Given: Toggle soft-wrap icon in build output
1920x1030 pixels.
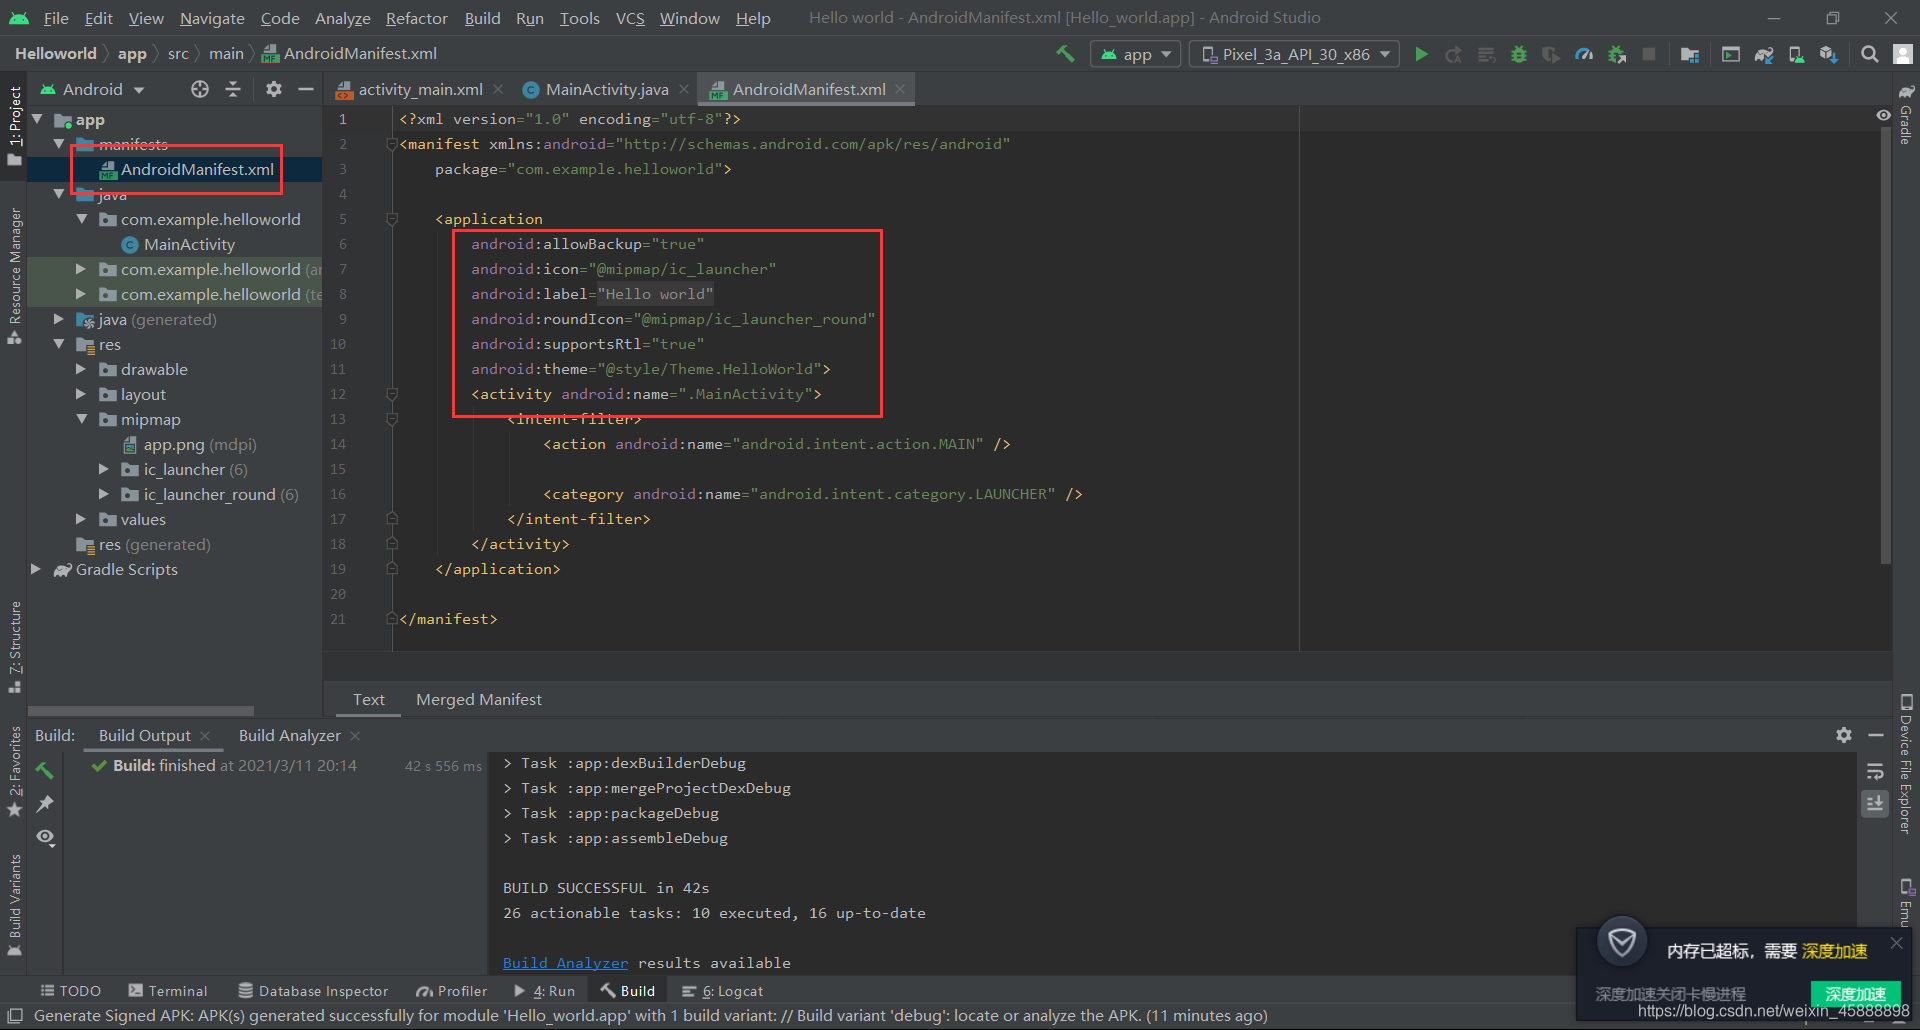Looking at the screenshot, I should pos(1875,771).
